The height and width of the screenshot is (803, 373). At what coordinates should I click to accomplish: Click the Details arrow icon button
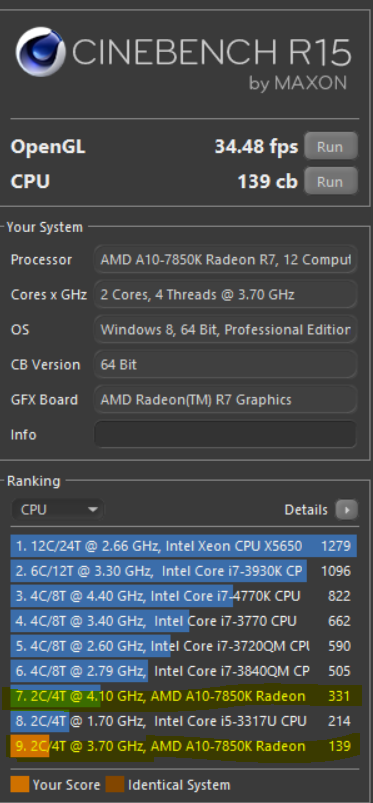346,510
